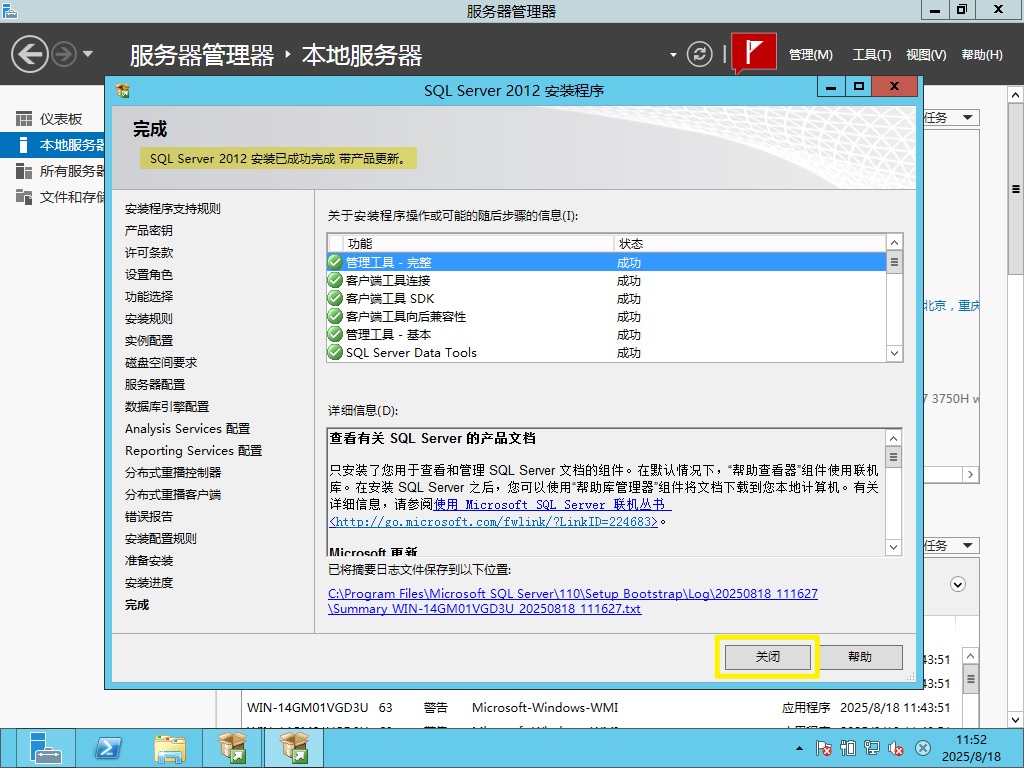The height and width of the screenshot is (768, 1024).
Task: Select the 客户端工具 SDK row
Action: coord(606,298)
